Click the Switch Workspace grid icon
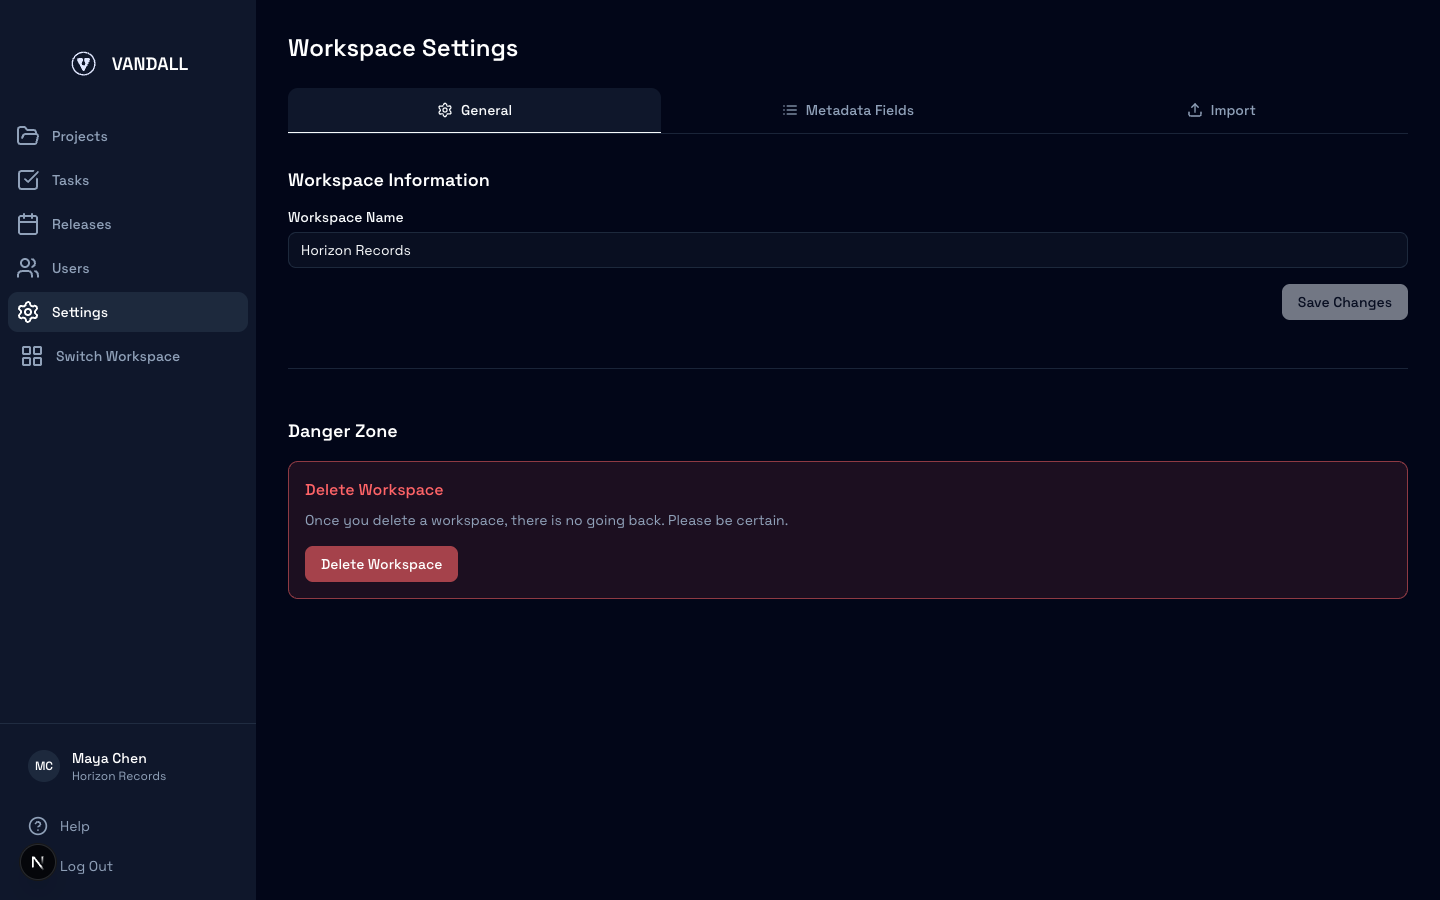Image resolution: width=1440 pixels, height=900 pixels. pyautogui.click(x=32, y=356)
